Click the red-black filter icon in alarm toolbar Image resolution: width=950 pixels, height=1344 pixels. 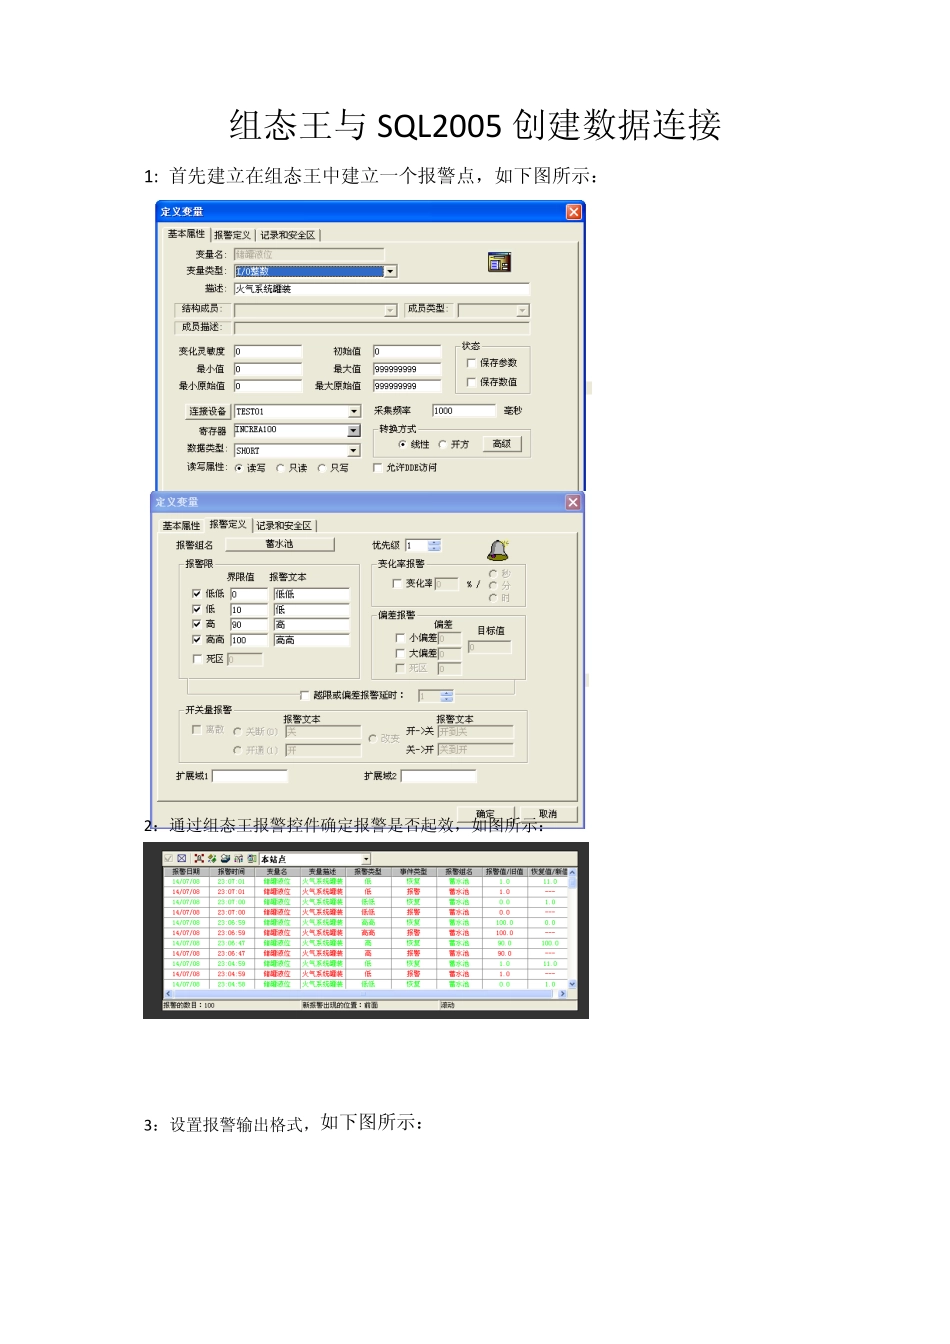click(199, 858)
